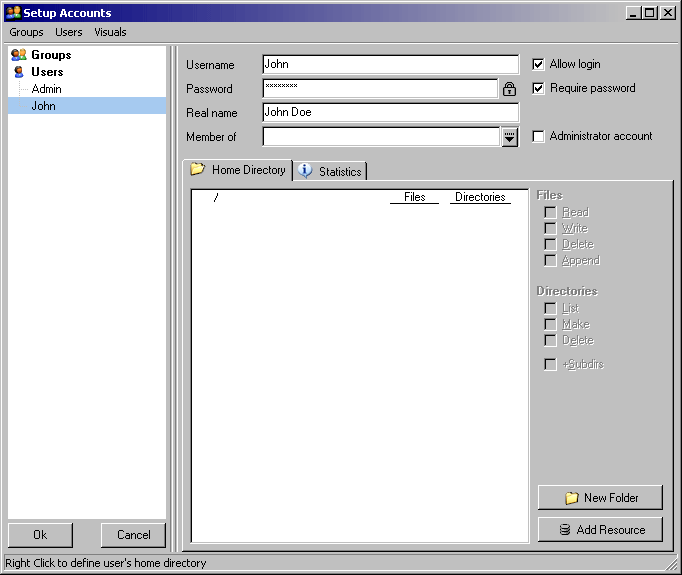Toggle the Require password checkbox

click(538, 88)
